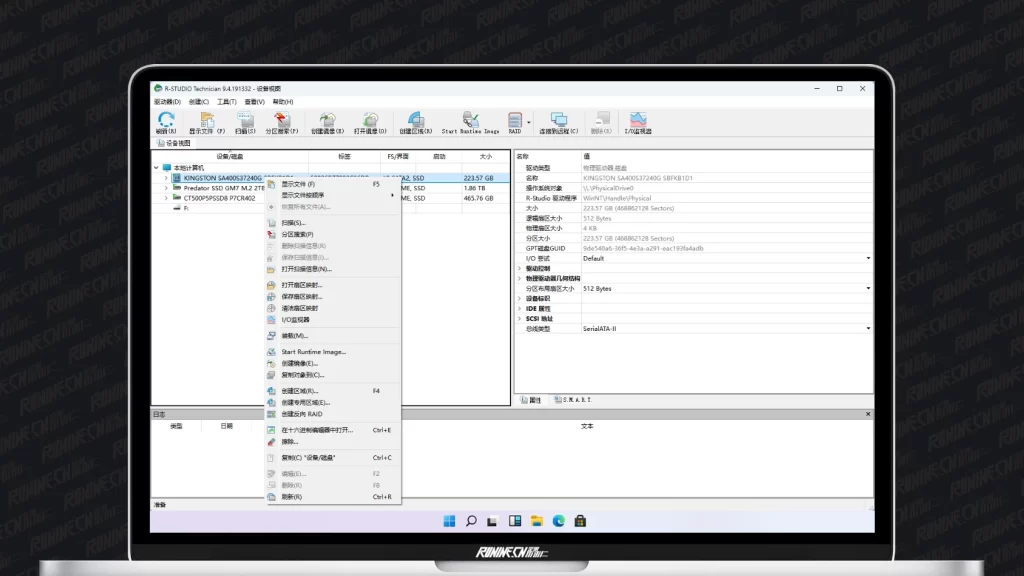
Task: Open Microsoft Edge from the taskbar
Action: pos(559,521)
